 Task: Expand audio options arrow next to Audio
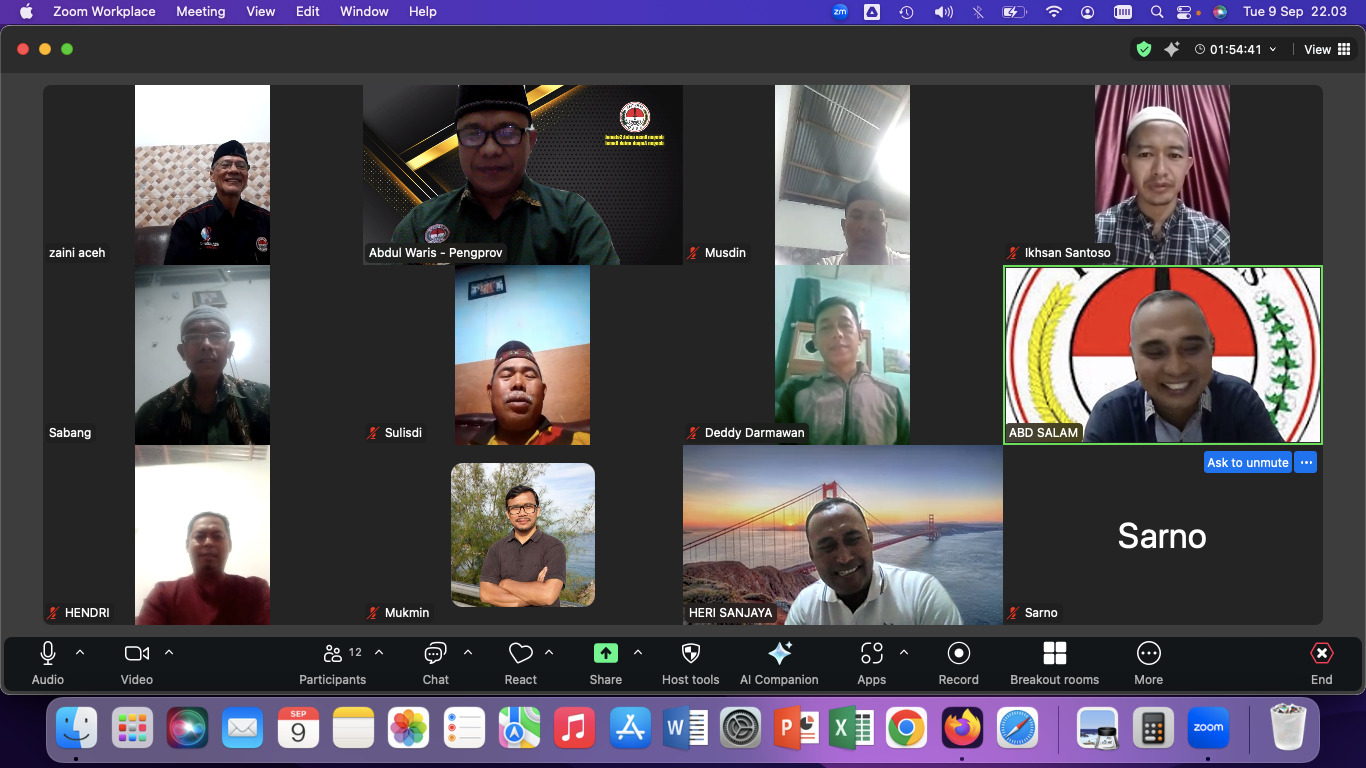pos(80,653)
